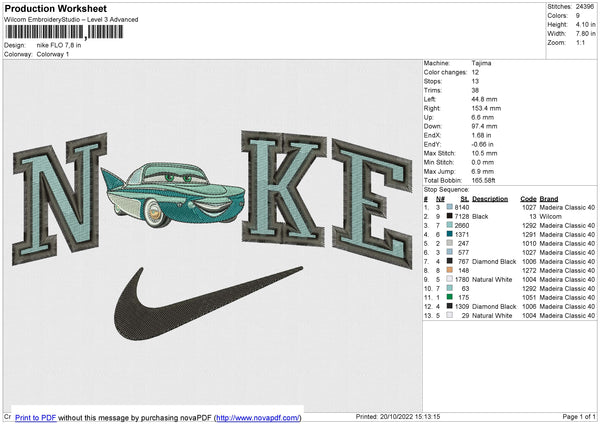Click the Height value '4.10 in'
Image resolution: width=600 pixels, height=424 pixels.
585,24
